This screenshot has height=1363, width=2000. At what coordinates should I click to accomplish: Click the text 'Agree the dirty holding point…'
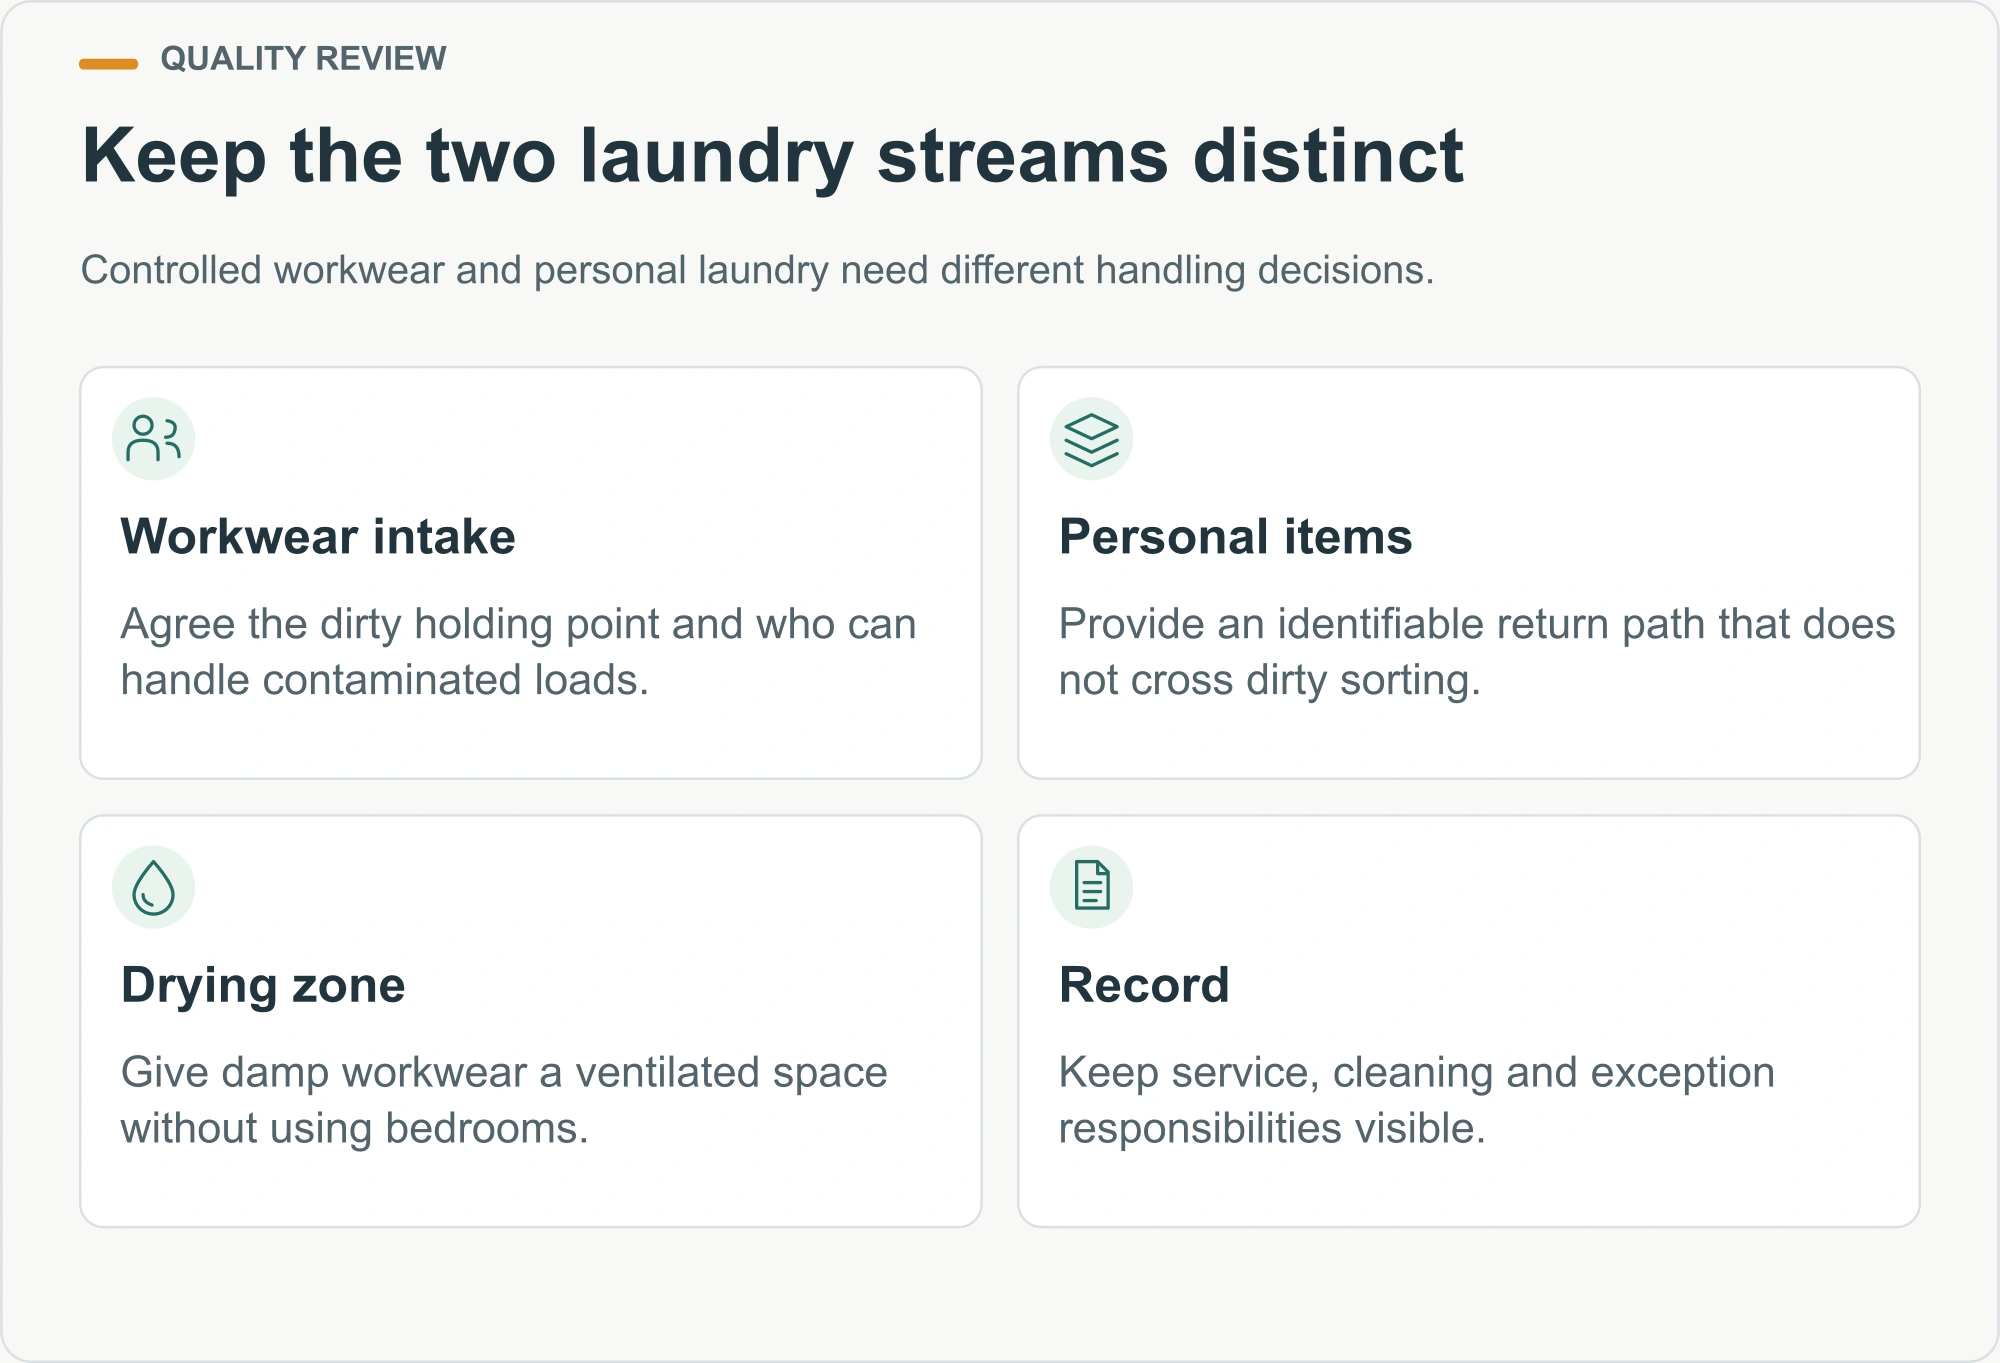coord(518,652)
